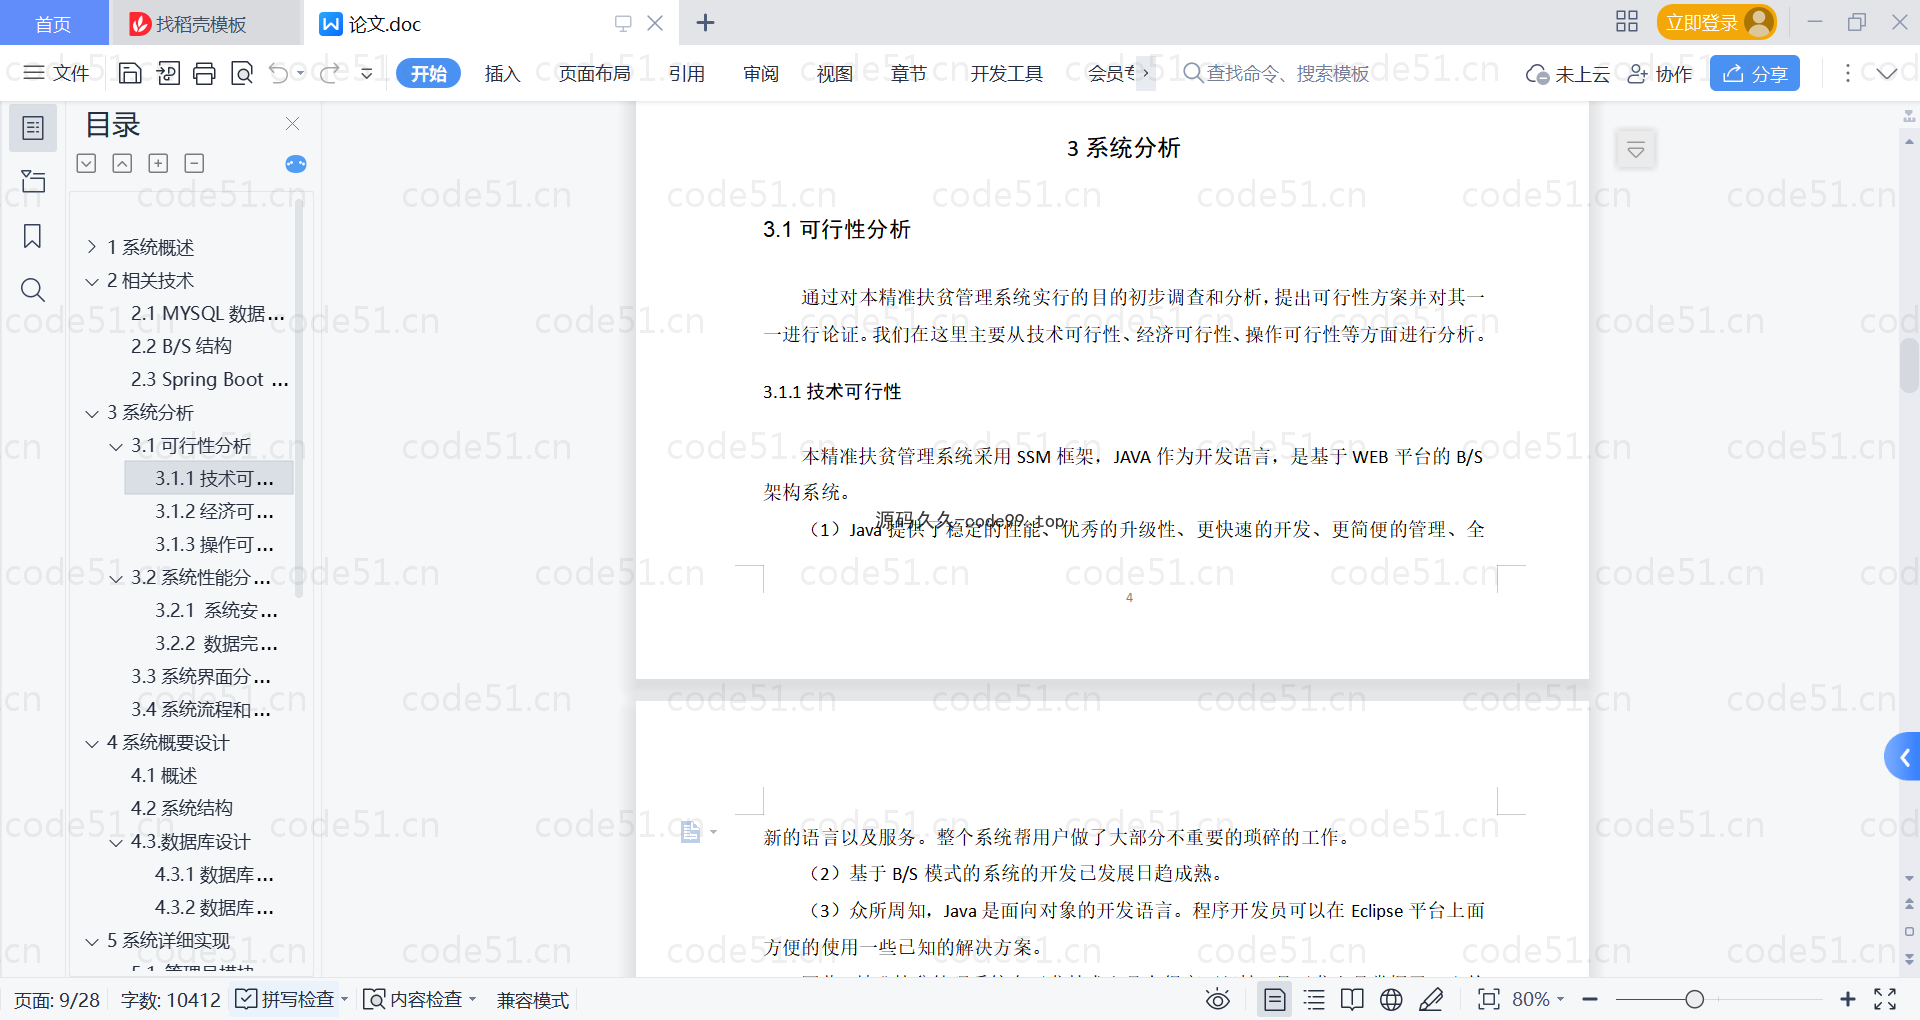This screenshot has height=1020, width=1920.
Task: Expand the '1 系统概述' outline entry
Action: pos(92,247)
